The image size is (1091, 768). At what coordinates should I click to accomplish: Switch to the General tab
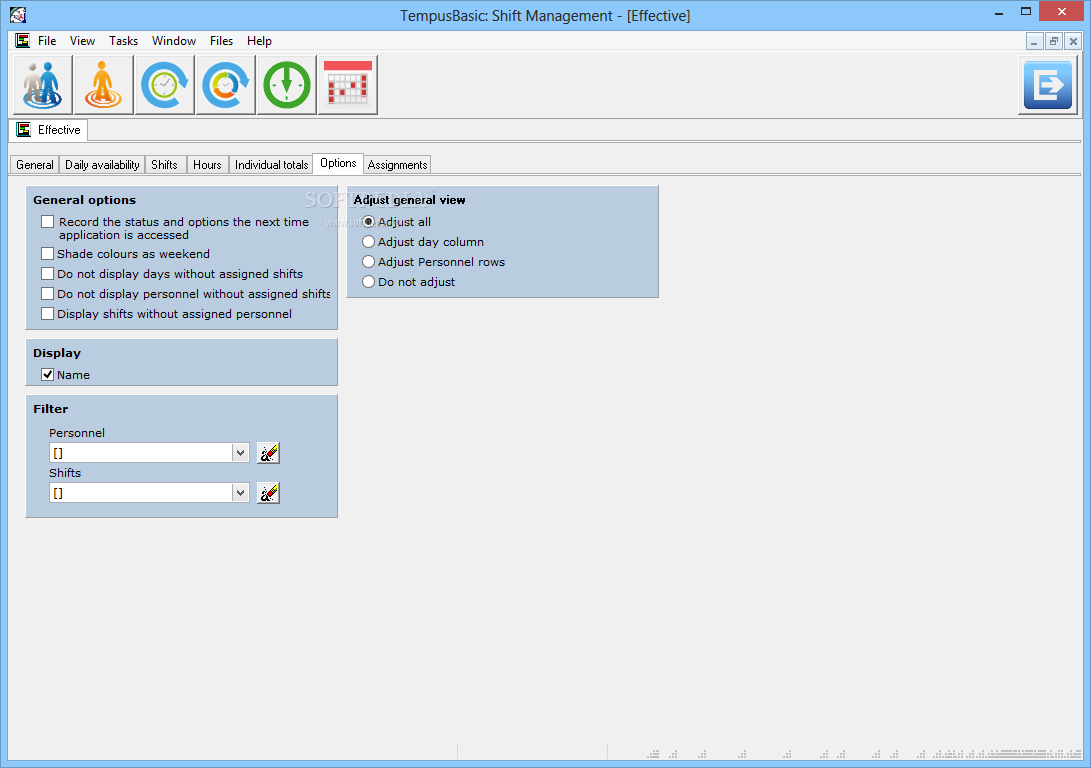35,165
